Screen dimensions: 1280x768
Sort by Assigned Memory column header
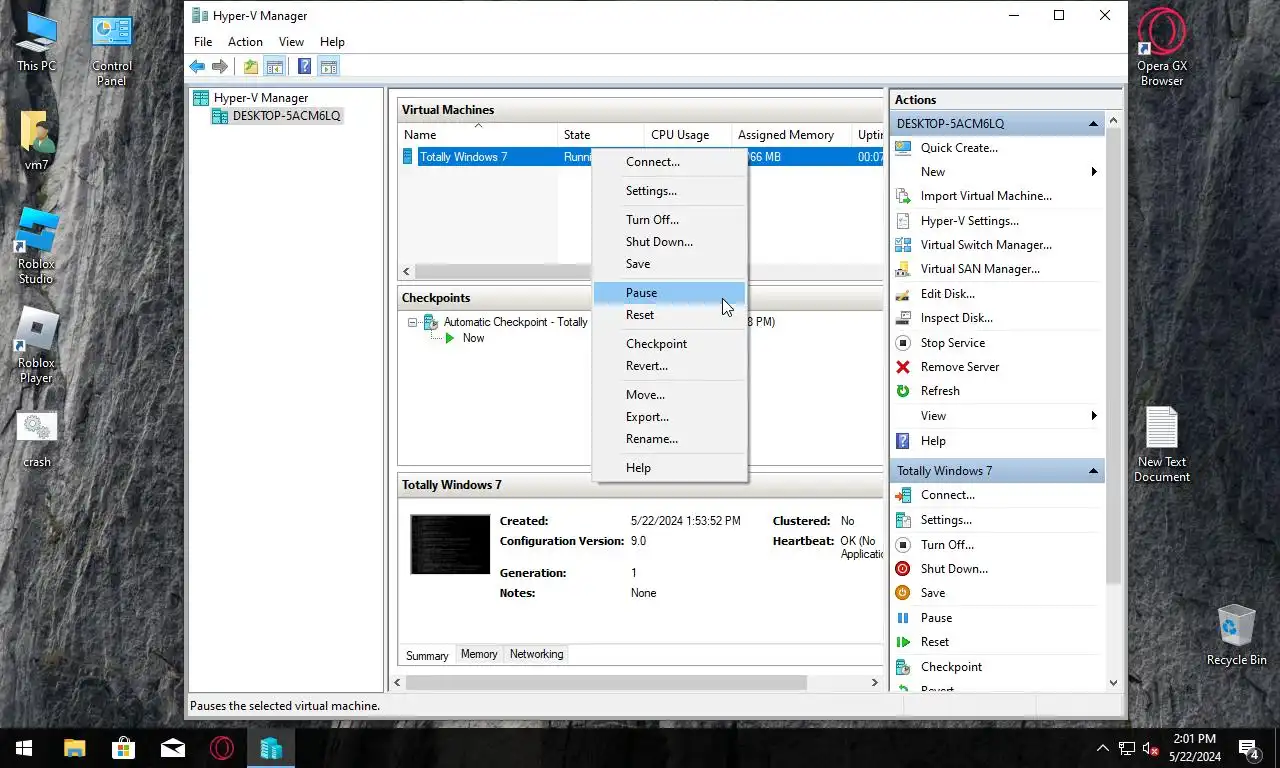click(790, 135)
